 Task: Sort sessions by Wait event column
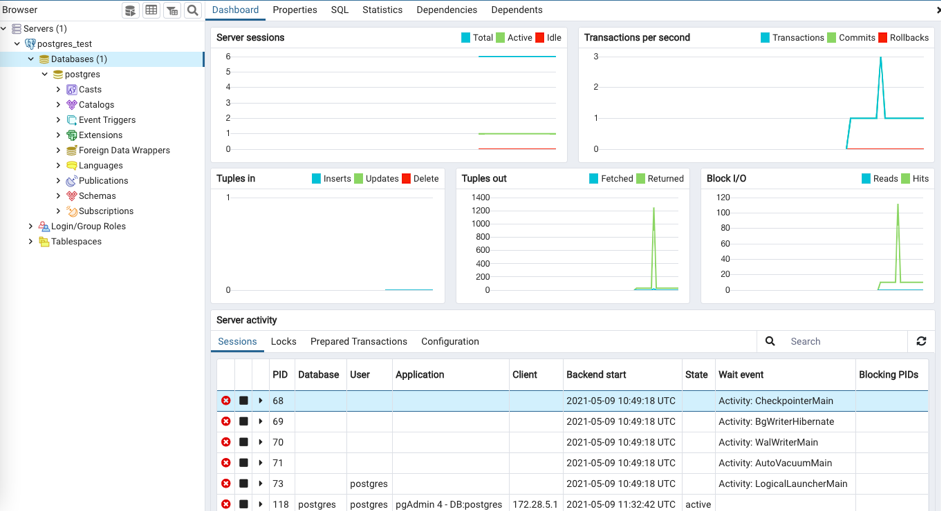[x=784, y=375]
